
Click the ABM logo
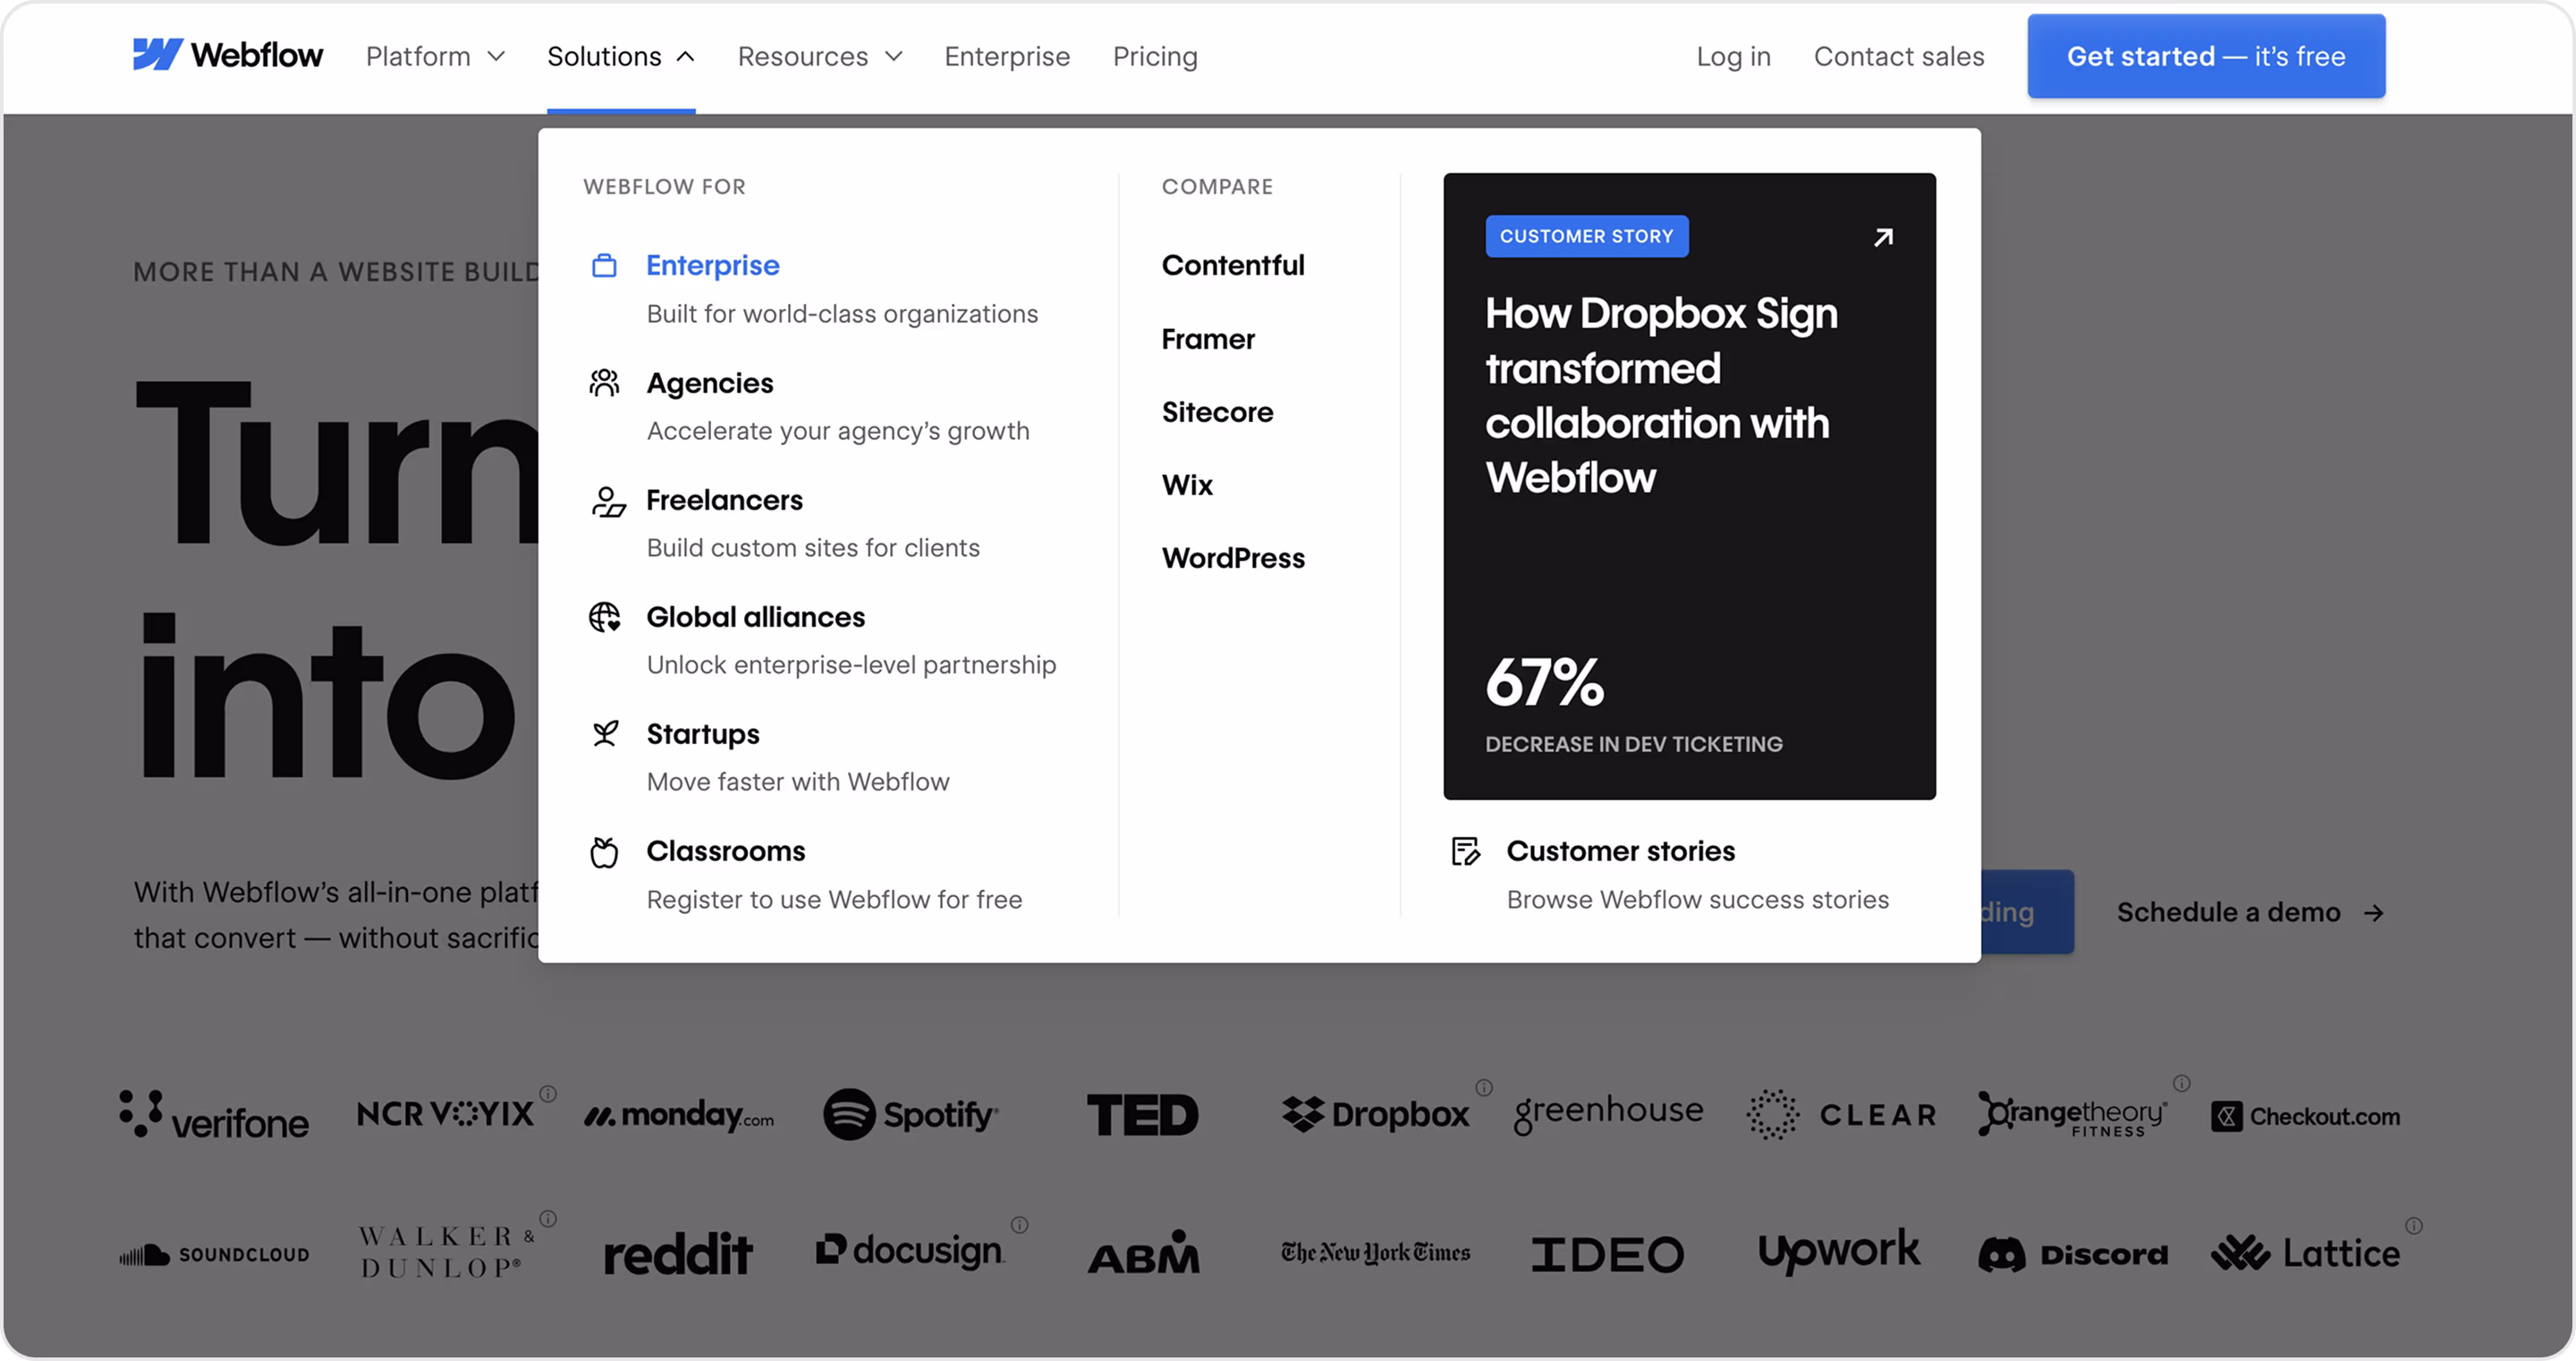coord(1142,1254)
